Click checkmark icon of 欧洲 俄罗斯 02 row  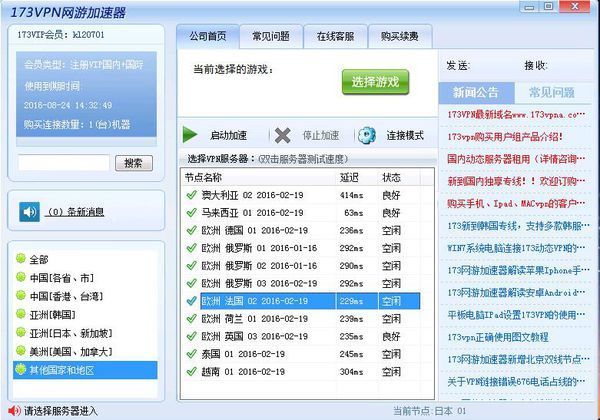(x=191, y=265)
